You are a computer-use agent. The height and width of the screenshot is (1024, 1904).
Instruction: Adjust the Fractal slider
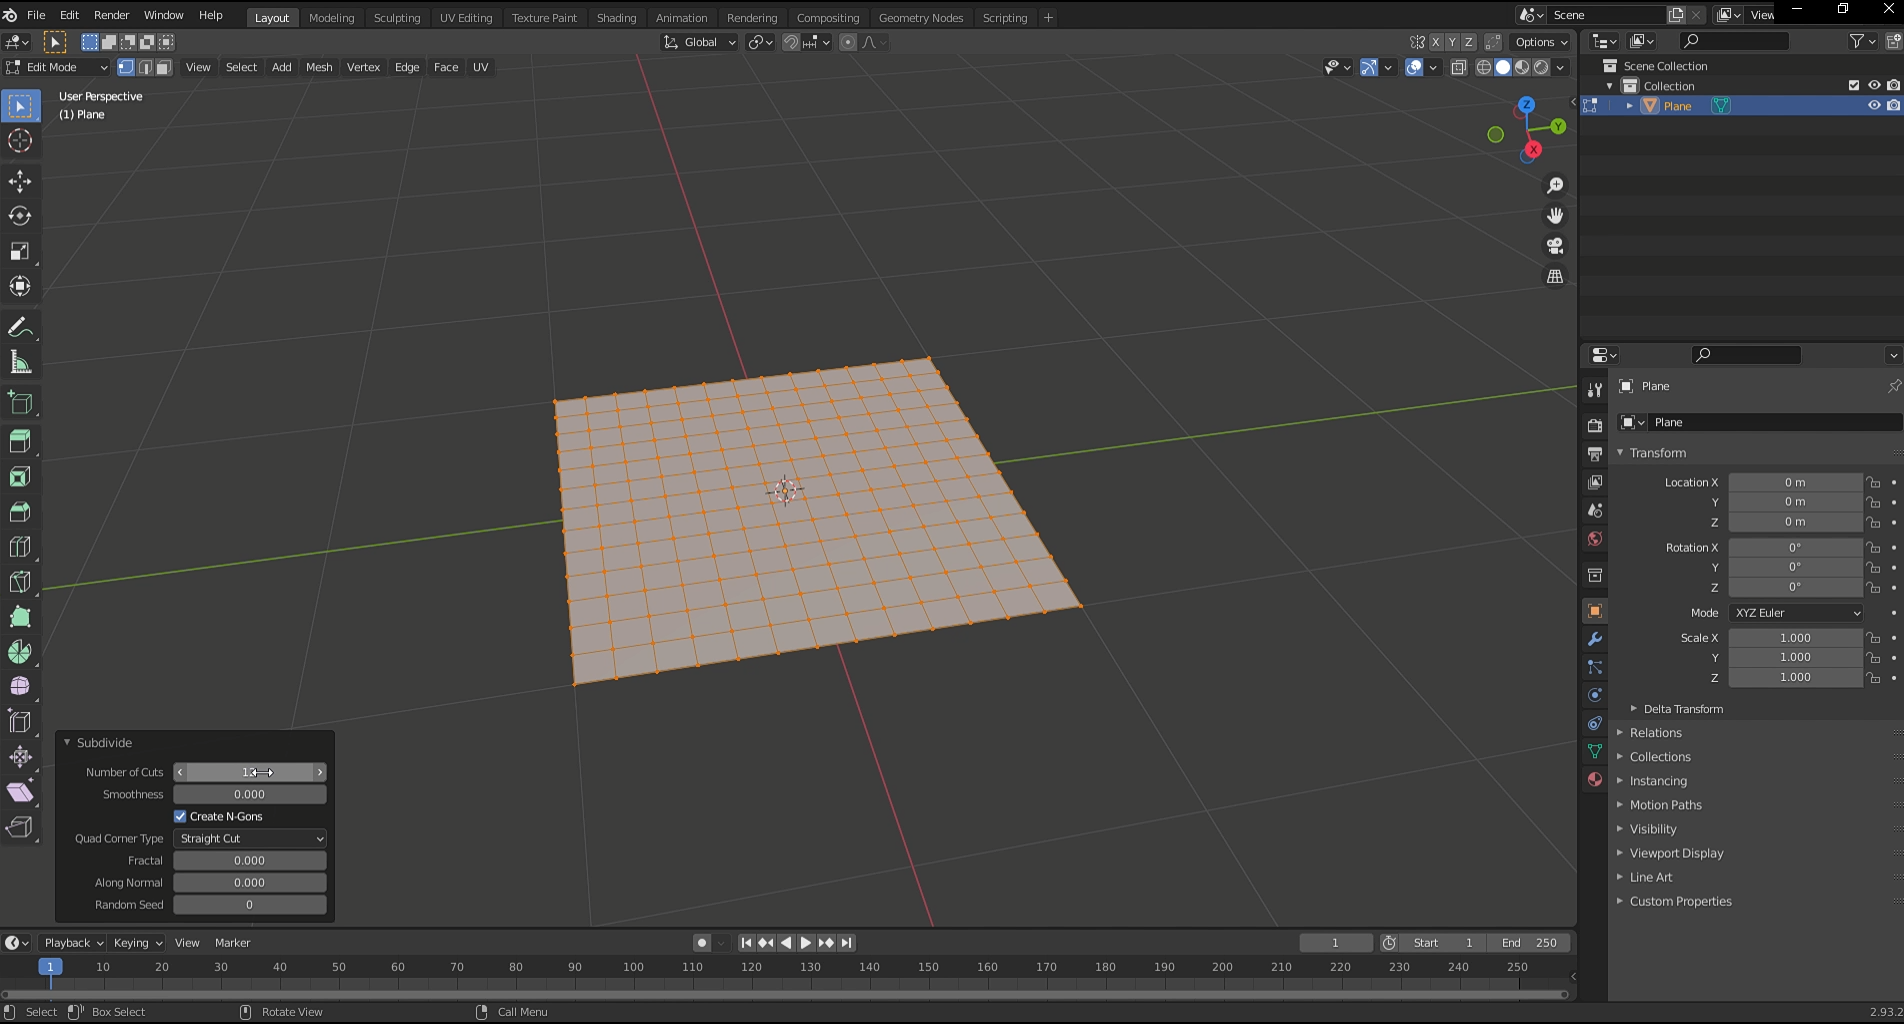[x=250, y=860]
